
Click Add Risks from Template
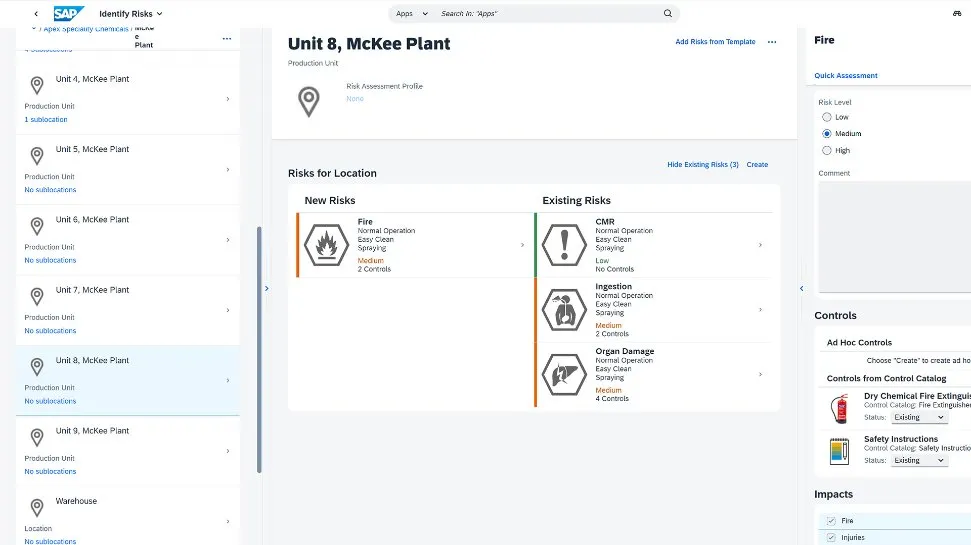(715, 42)
